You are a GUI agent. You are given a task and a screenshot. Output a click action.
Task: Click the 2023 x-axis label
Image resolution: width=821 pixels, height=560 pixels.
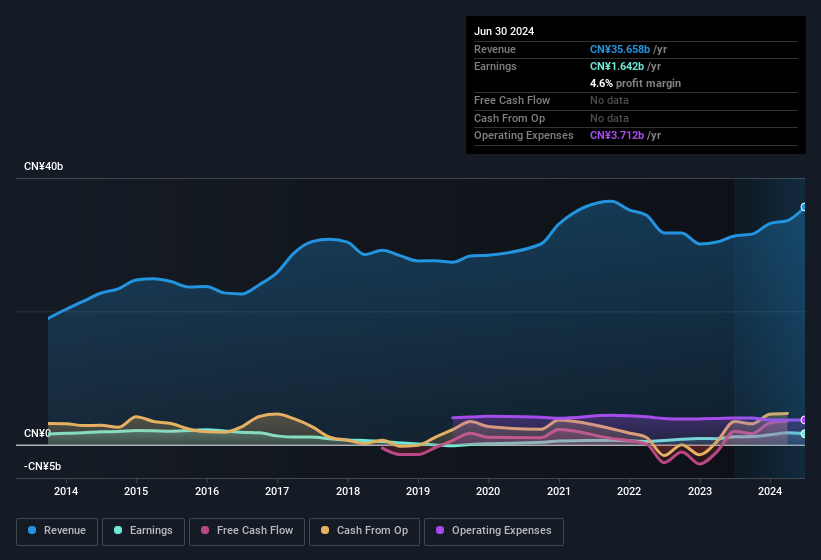click(700, 491)
